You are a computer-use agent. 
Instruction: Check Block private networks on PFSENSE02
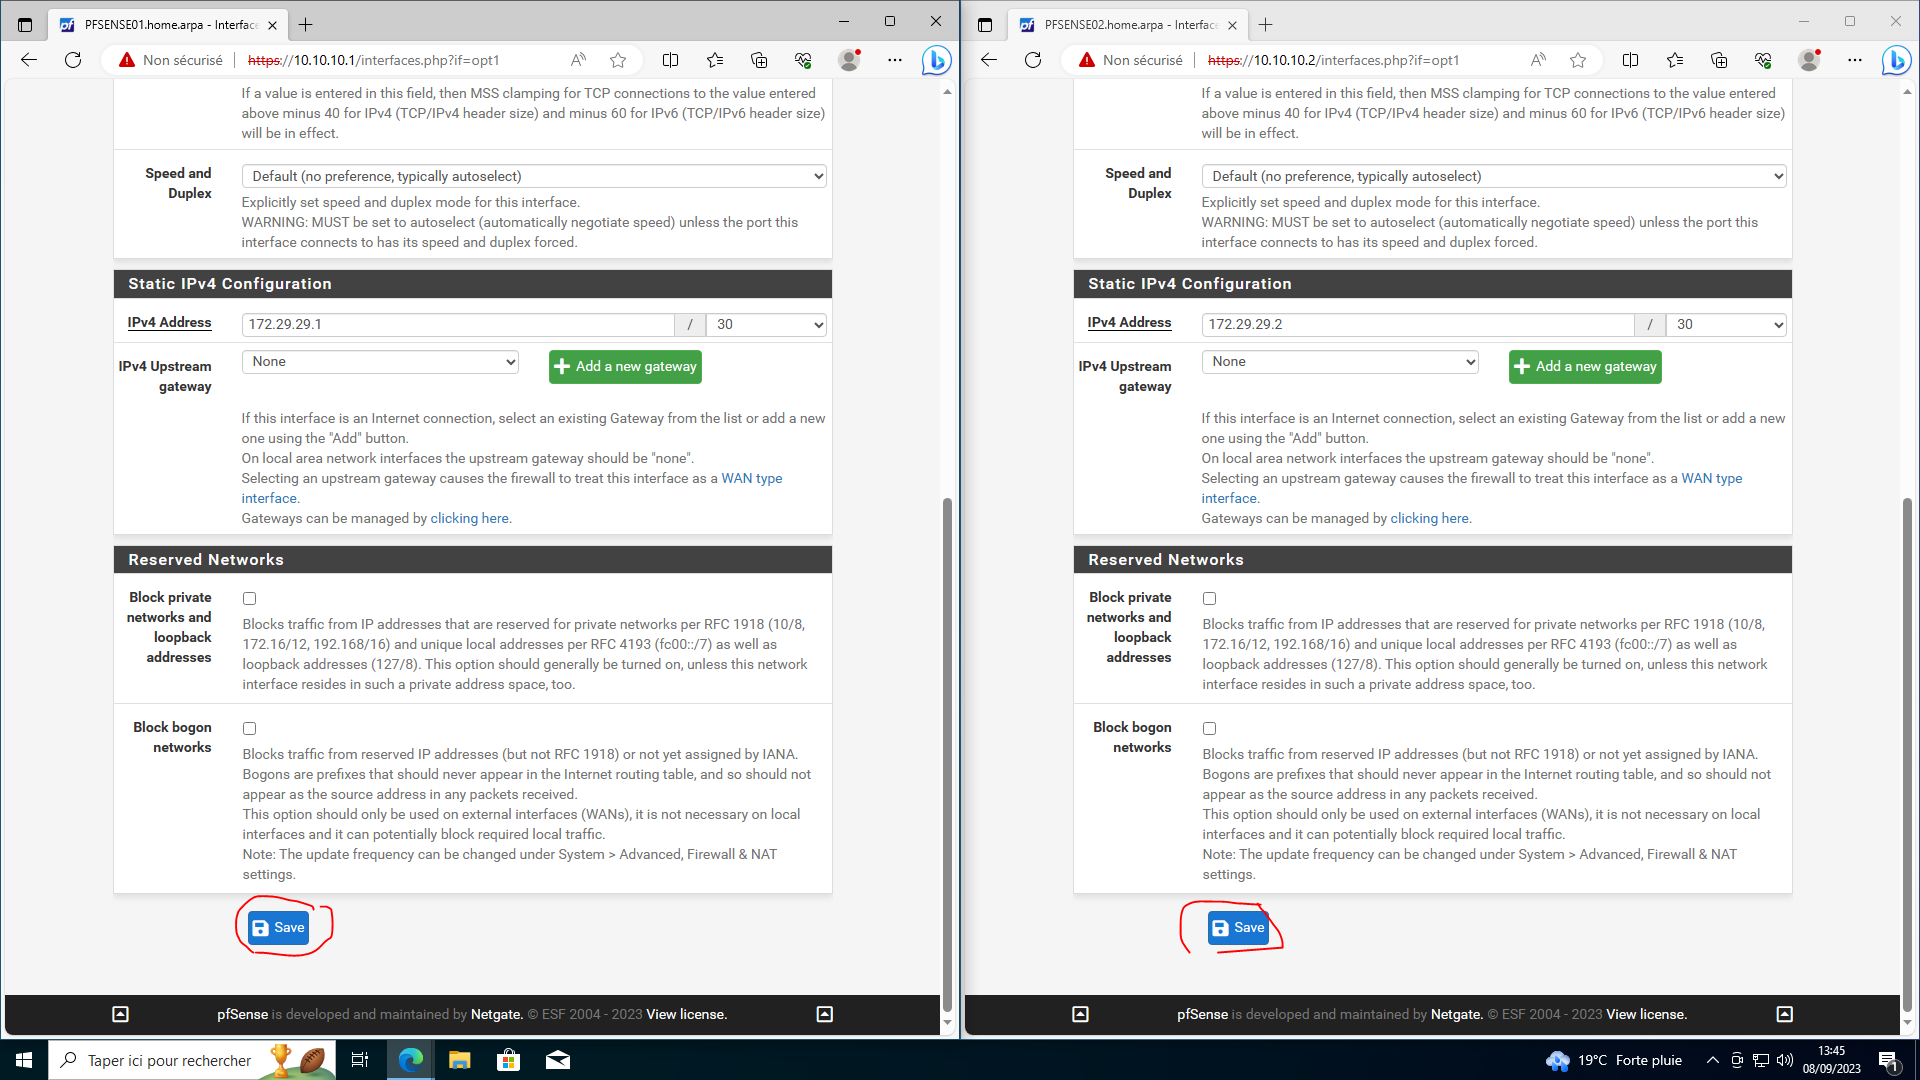pyautogui.click(x=1209, y=598)
